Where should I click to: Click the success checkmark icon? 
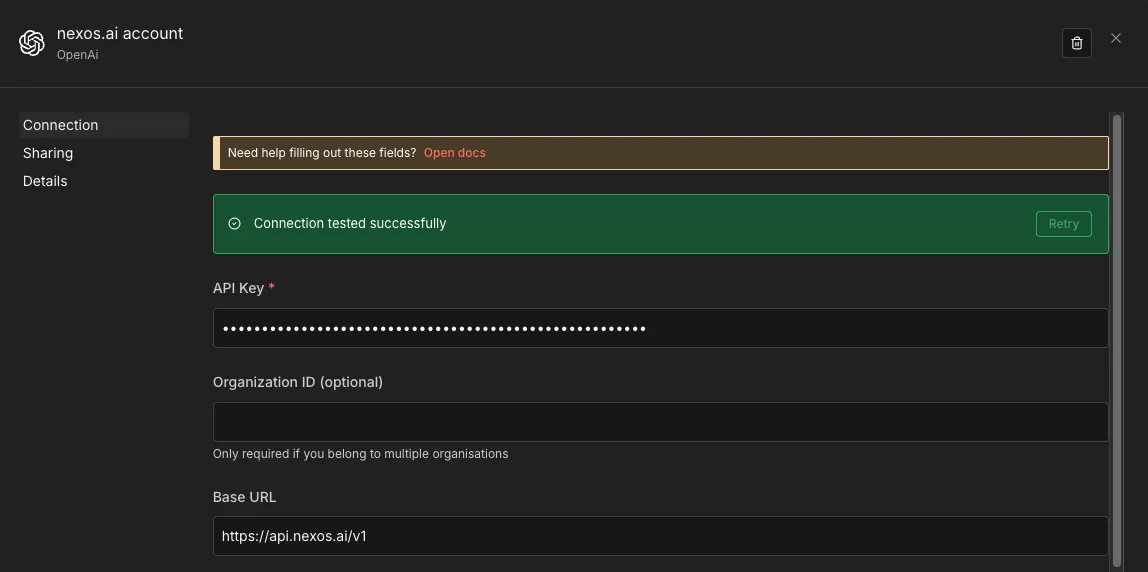click(x=234, y=223)
